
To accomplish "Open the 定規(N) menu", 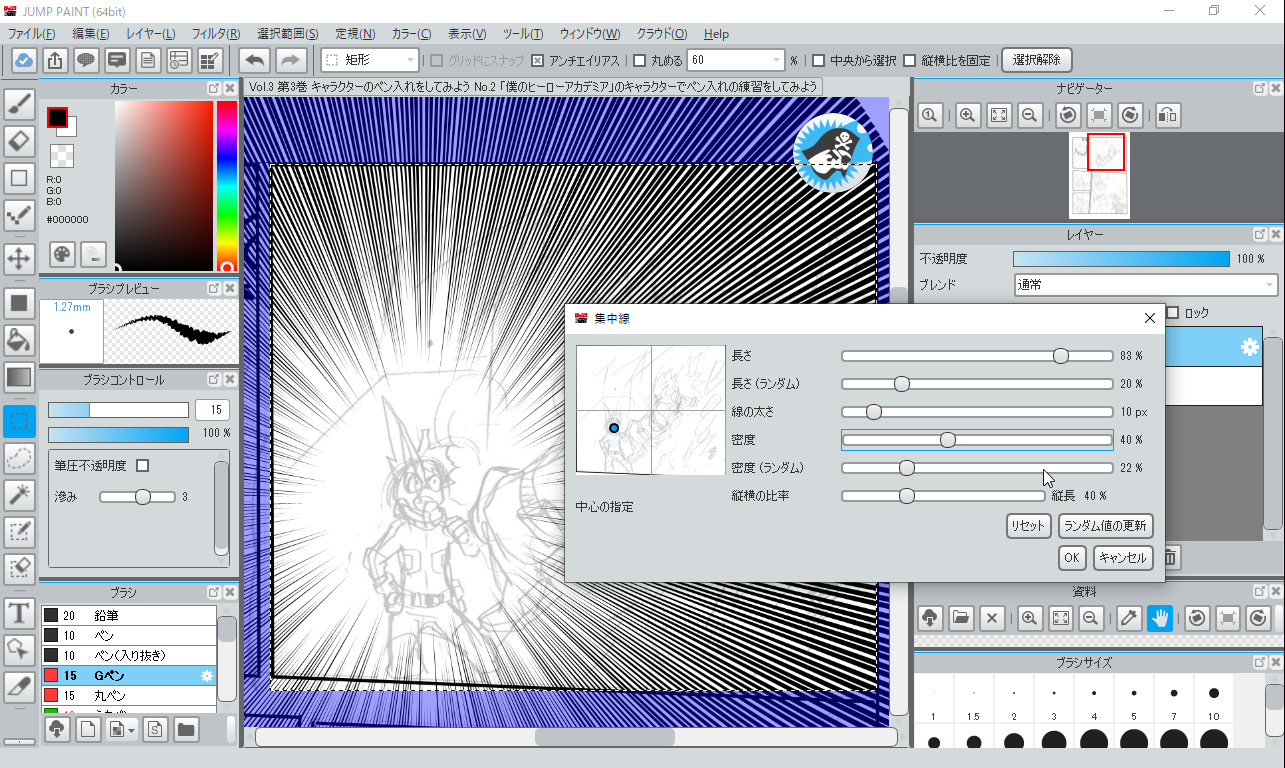I will click(x=355, y=34).
